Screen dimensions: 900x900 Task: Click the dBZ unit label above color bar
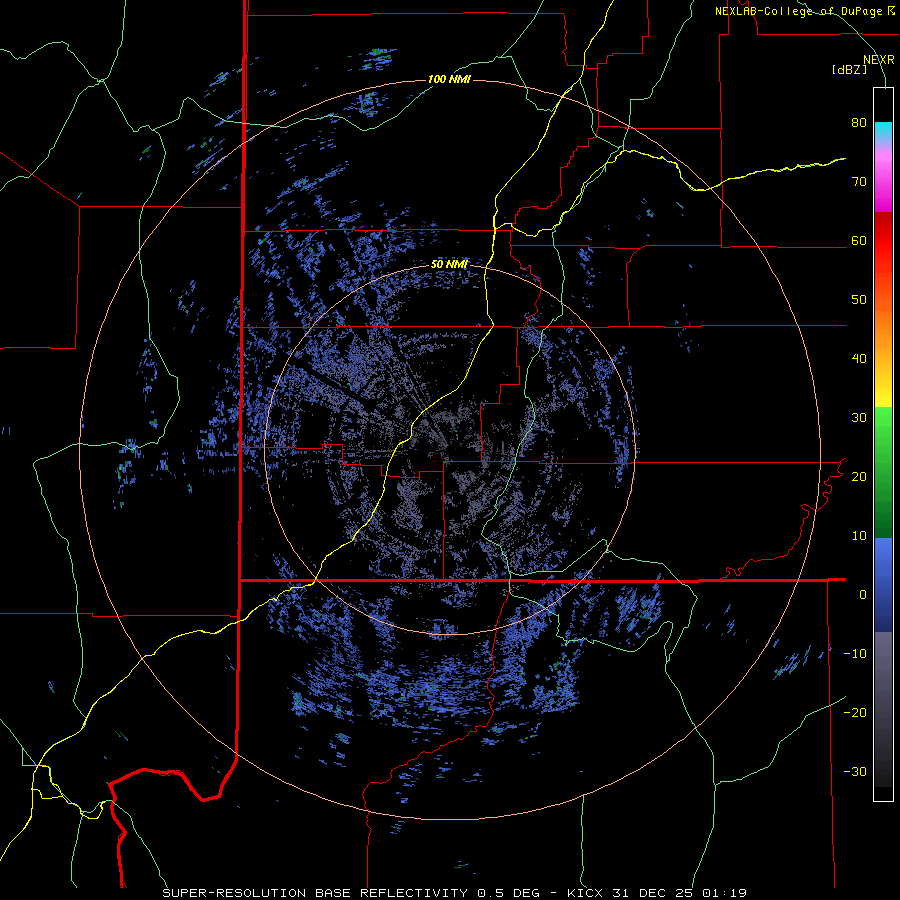(849, 70)
